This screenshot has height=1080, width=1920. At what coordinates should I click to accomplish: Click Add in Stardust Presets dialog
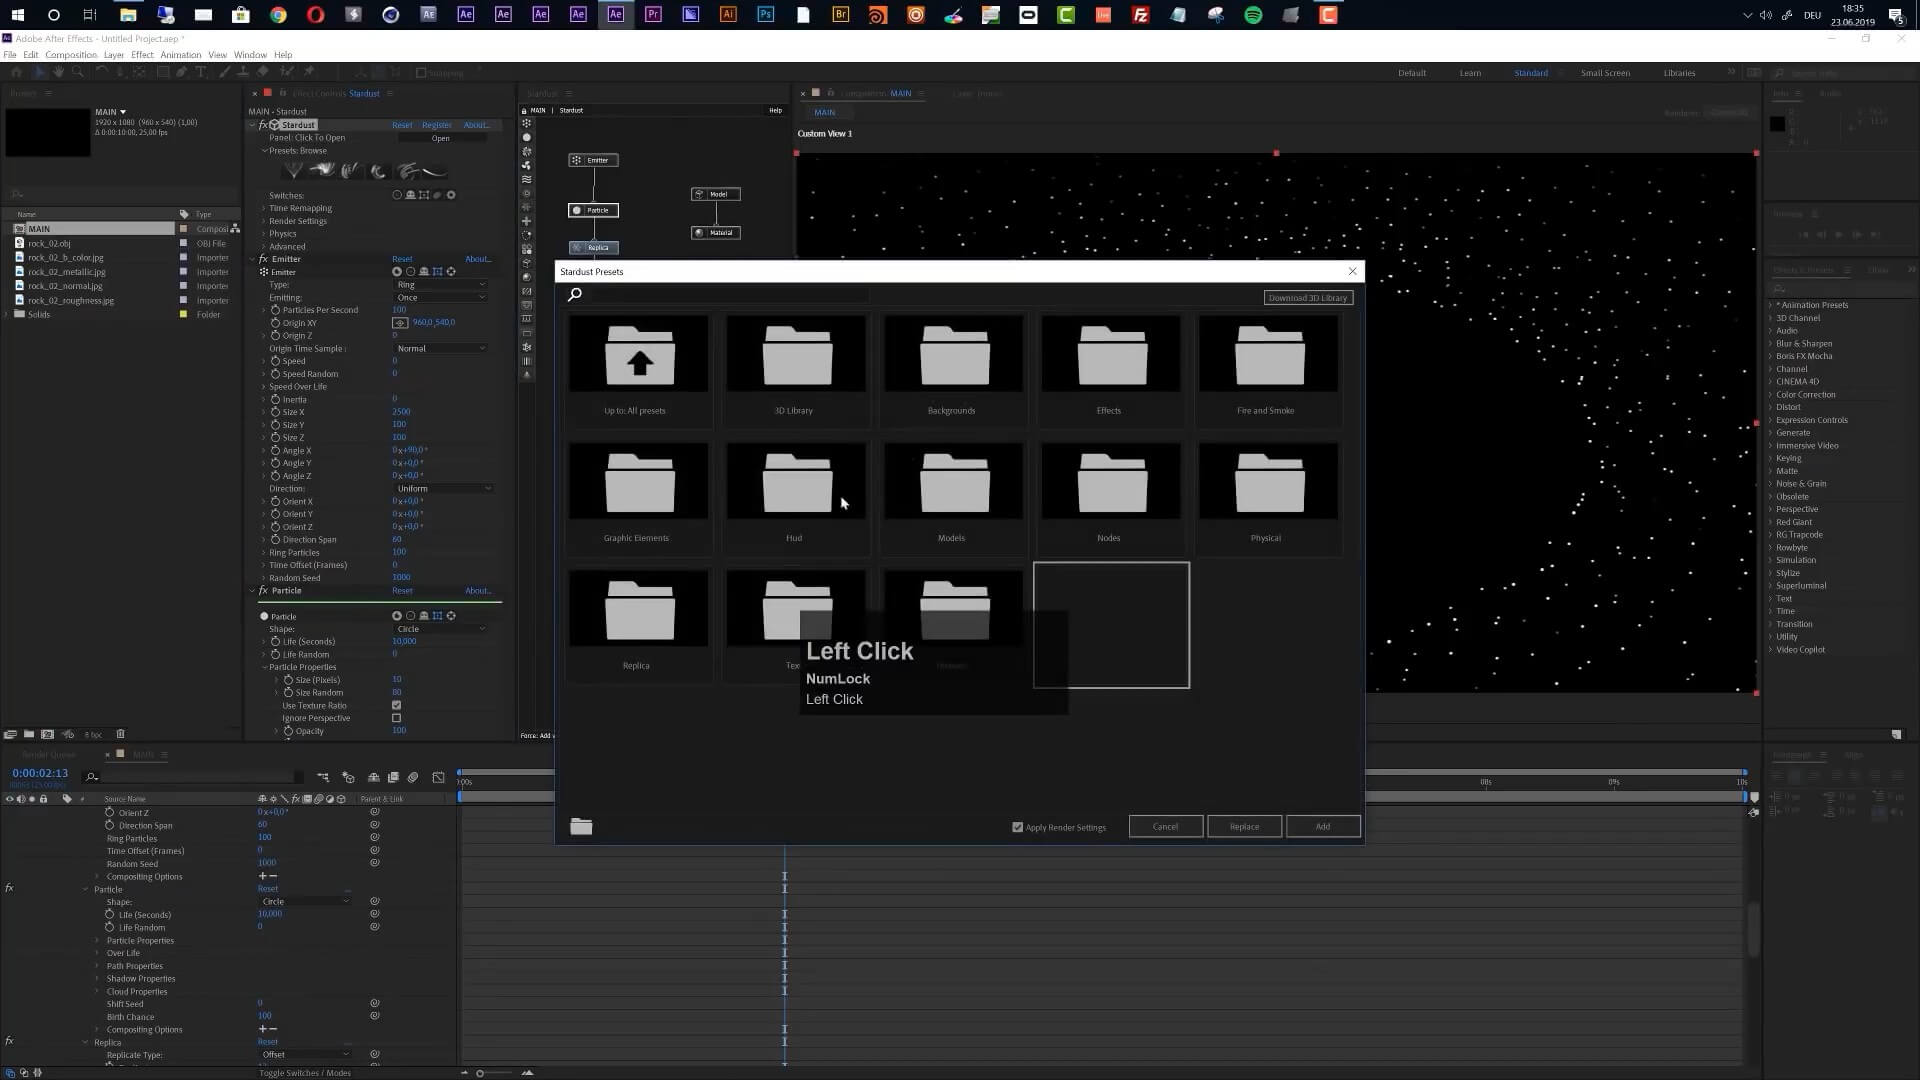tap(1323, 827)
